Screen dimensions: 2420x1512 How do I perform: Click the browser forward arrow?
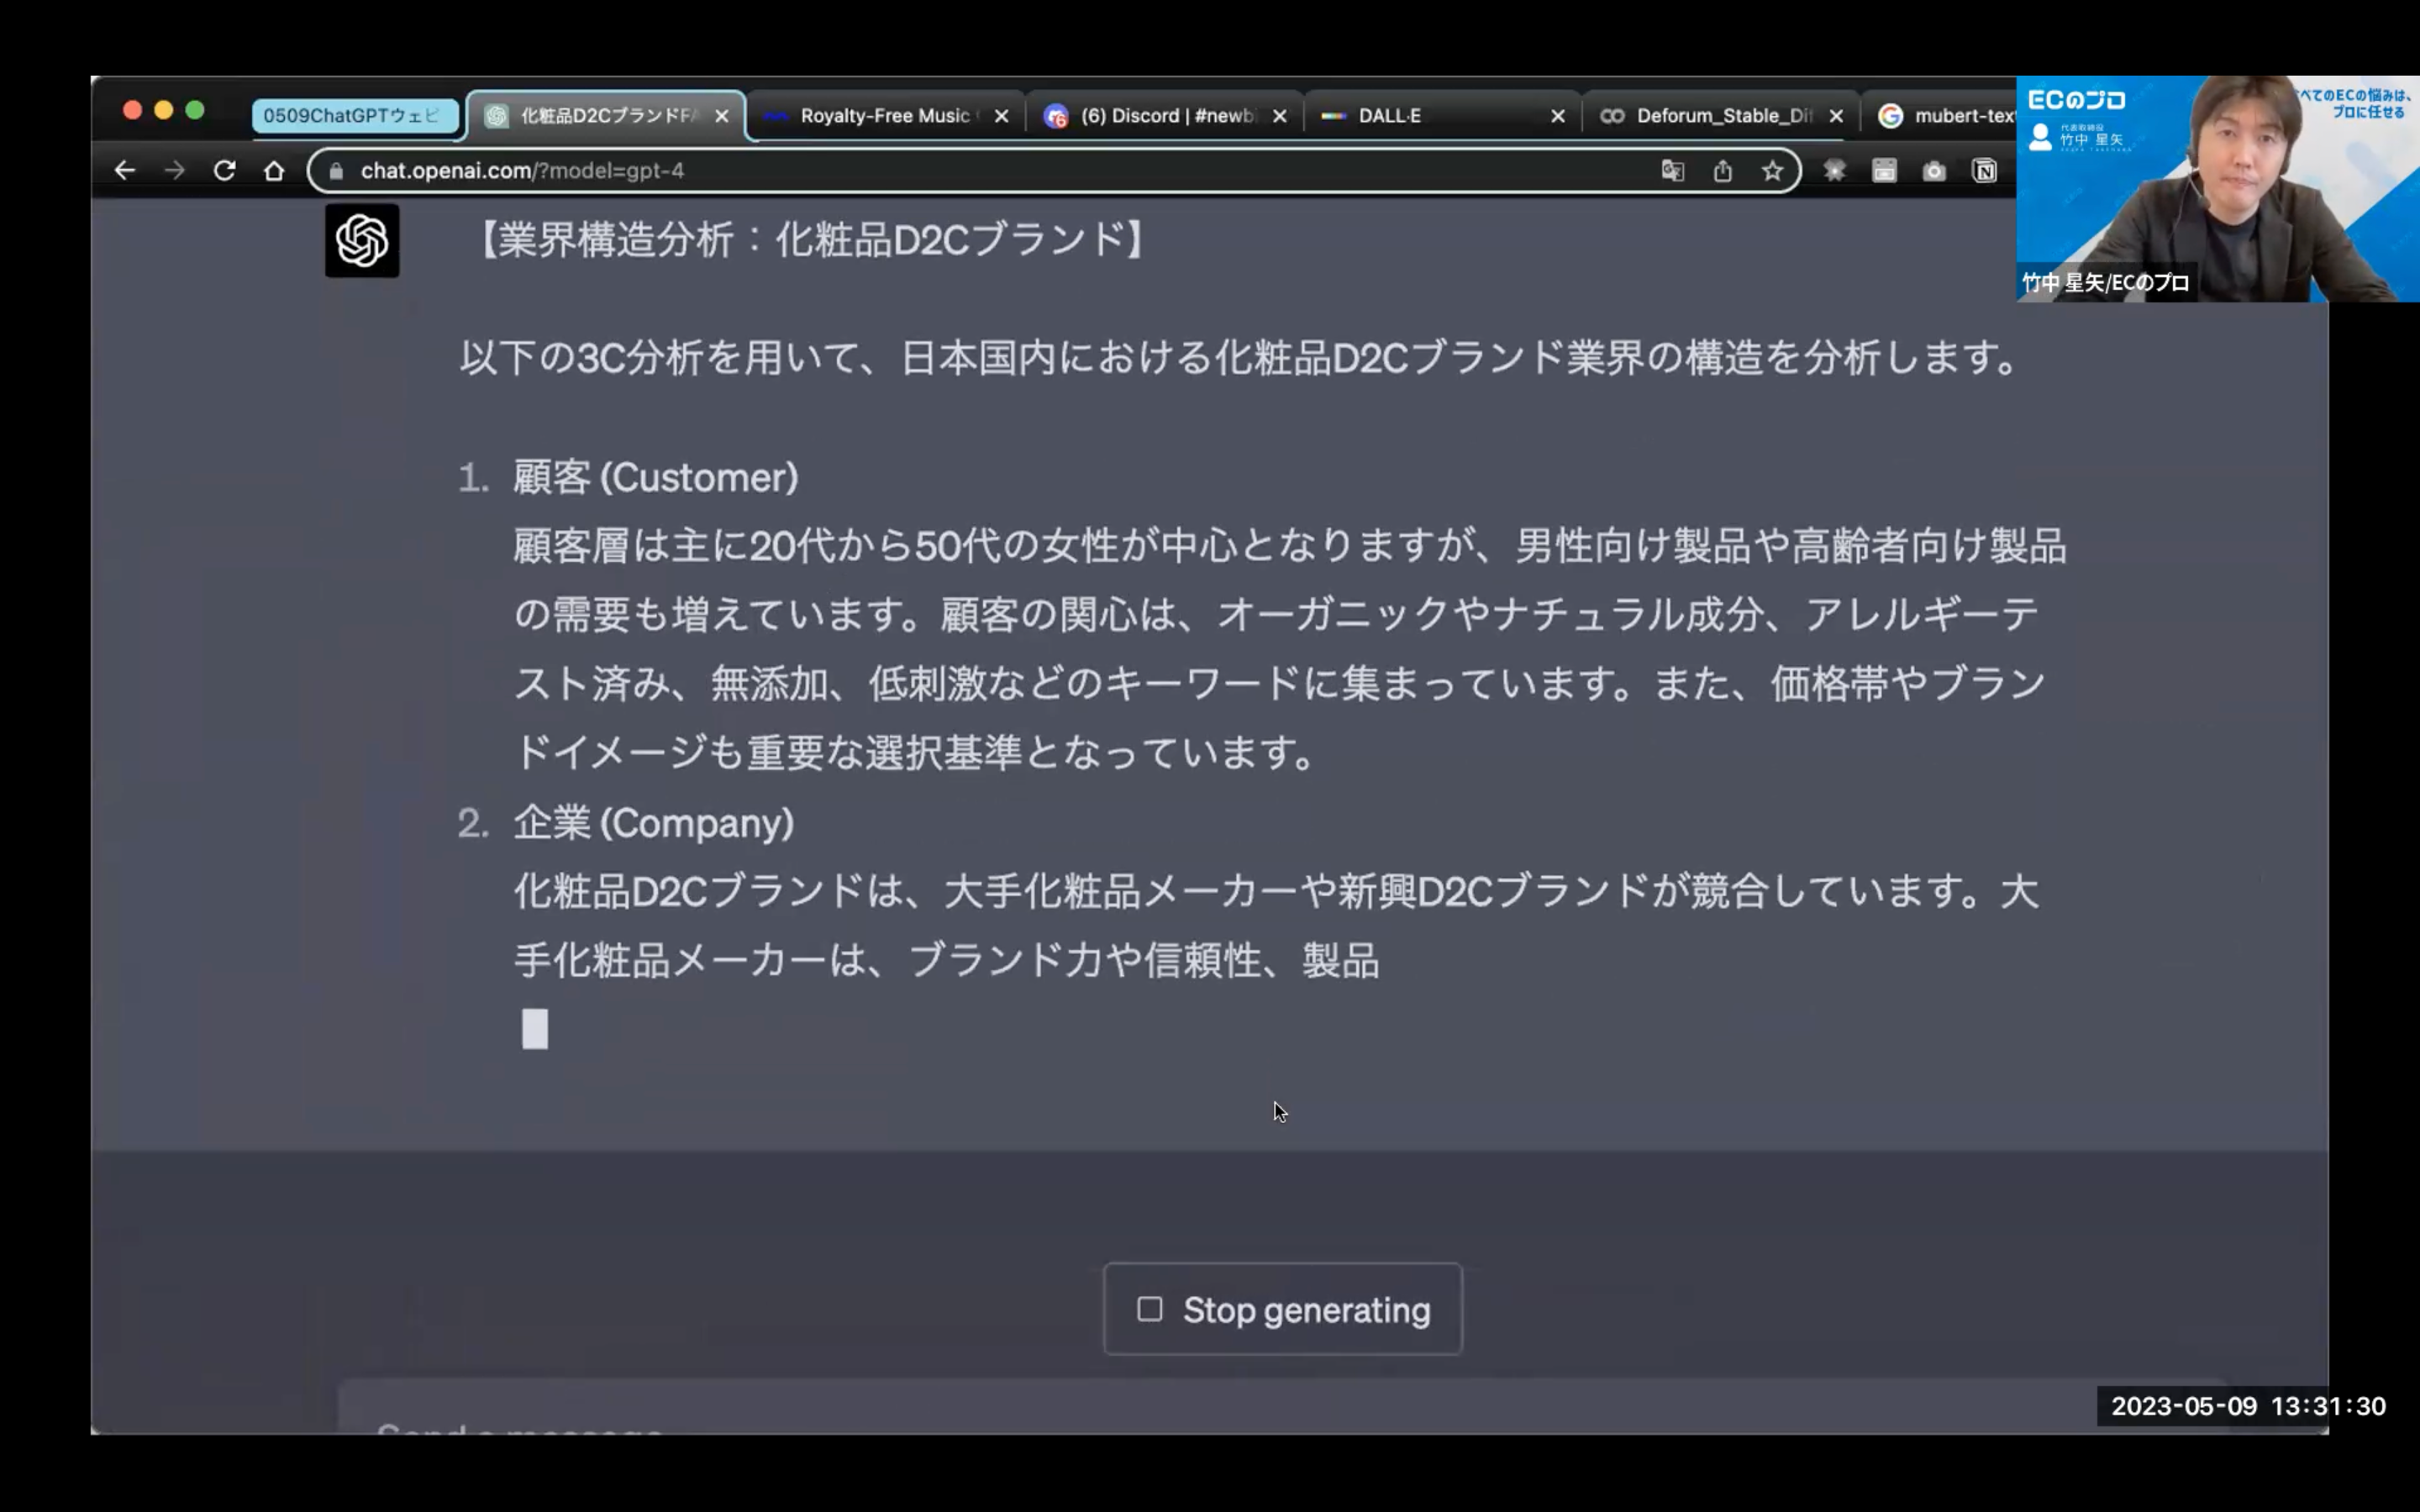pos(174,171)
